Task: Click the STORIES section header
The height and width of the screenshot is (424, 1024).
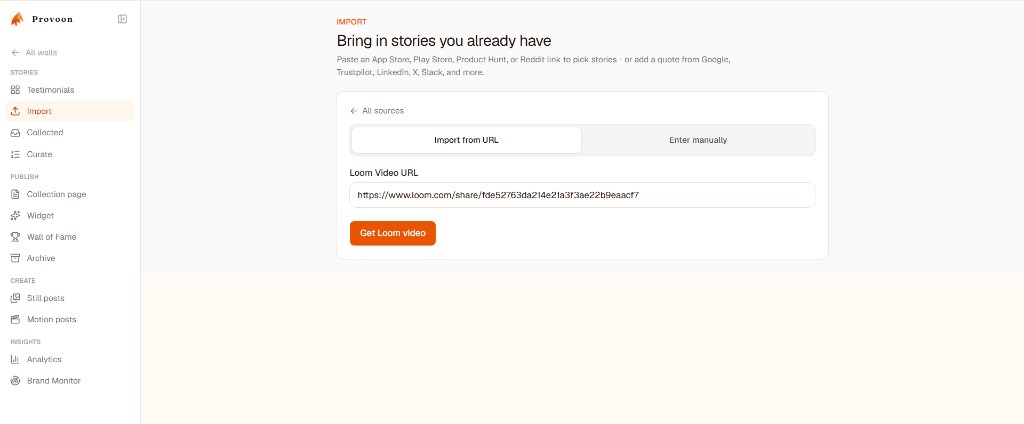Action: pyautogui.click(x=24, y=73)
